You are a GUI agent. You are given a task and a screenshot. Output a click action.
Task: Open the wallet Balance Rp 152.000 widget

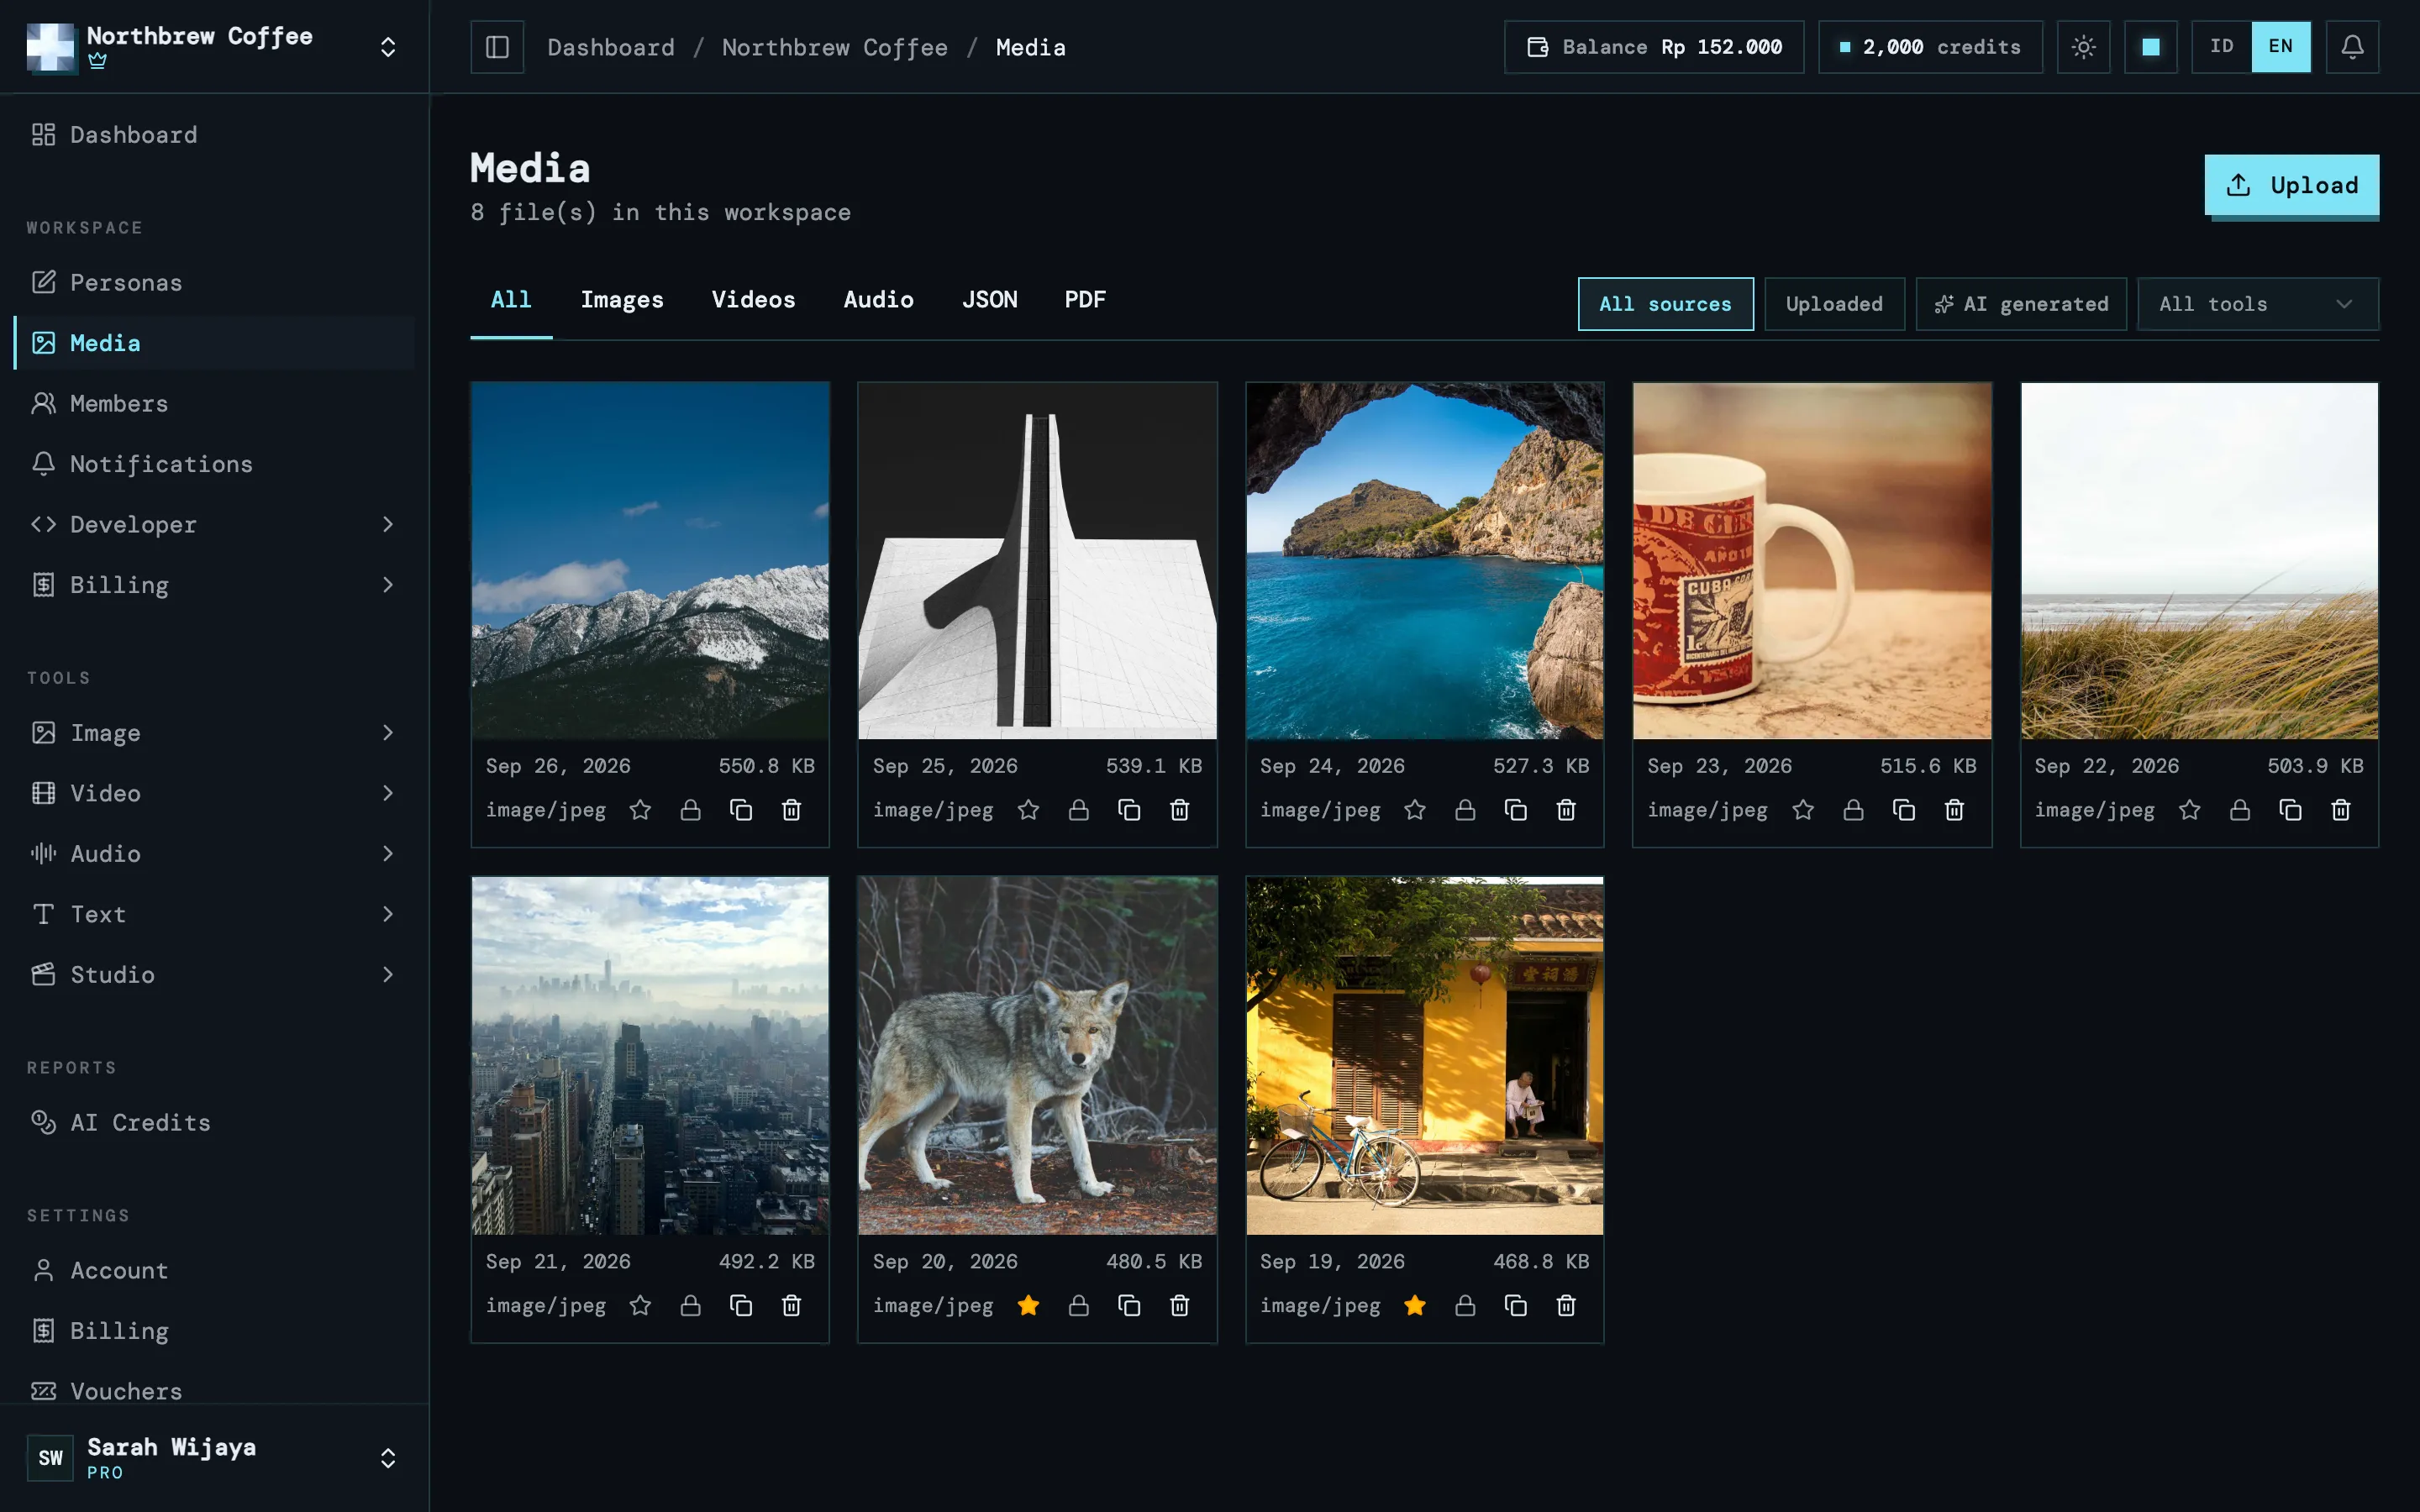1654,47
